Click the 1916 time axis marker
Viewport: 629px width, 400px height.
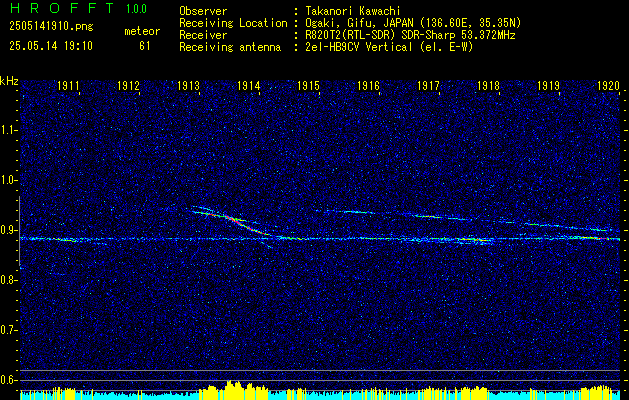click(x=369, y=85)
